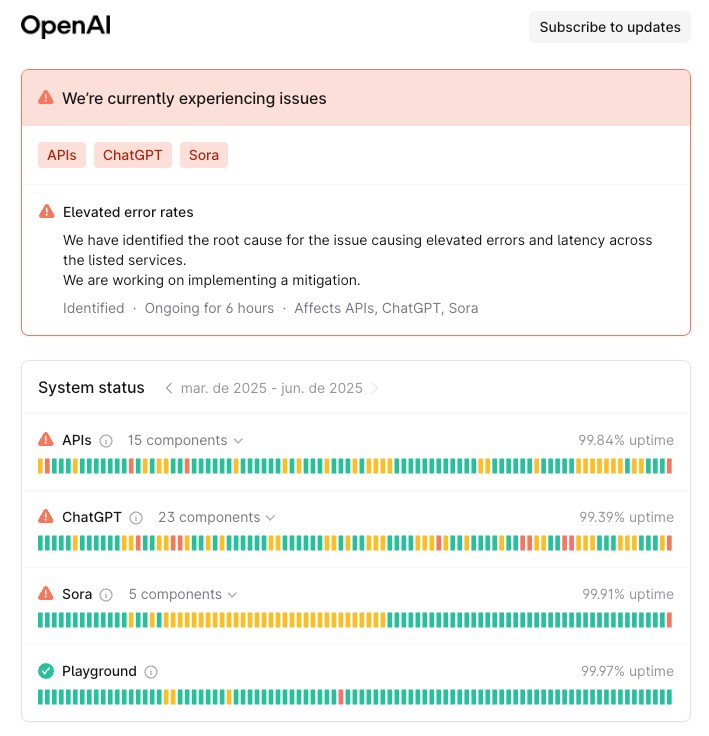
Task: Click the info icon next to ChatGPT
Action: click(136, 518)
